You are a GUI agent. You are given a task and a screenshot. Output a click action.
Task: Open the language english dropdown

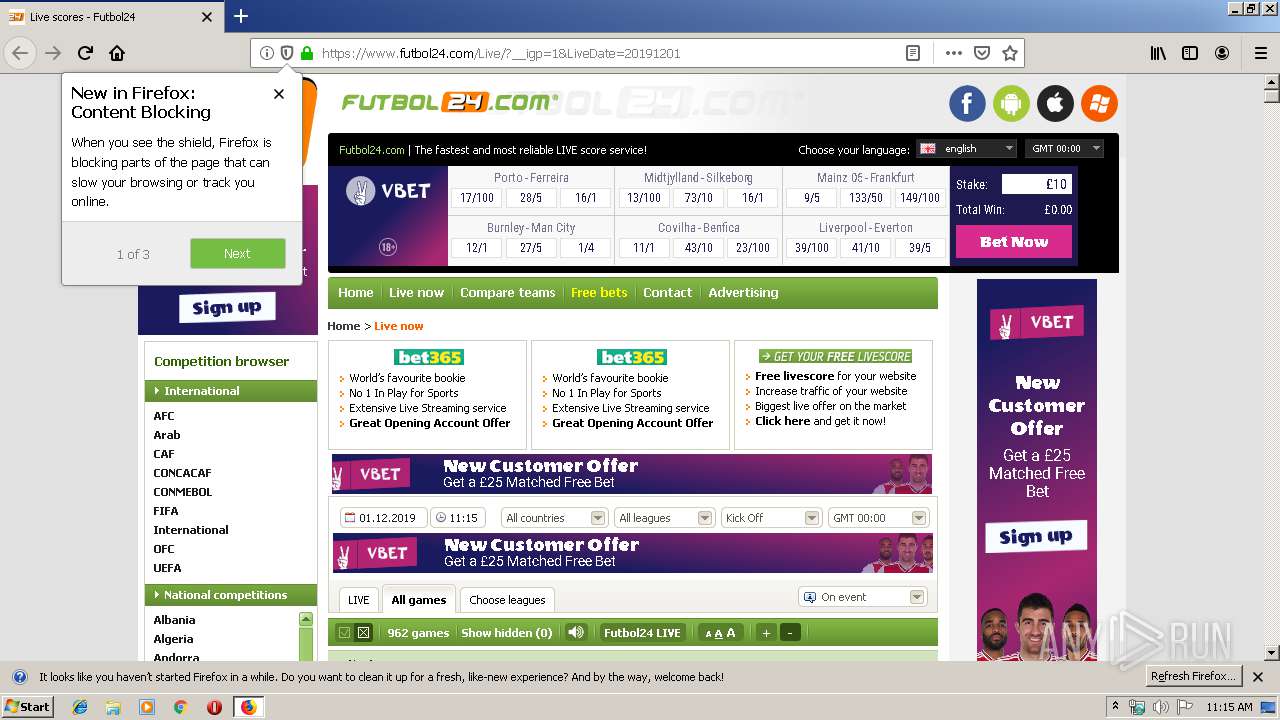[966, 148]
